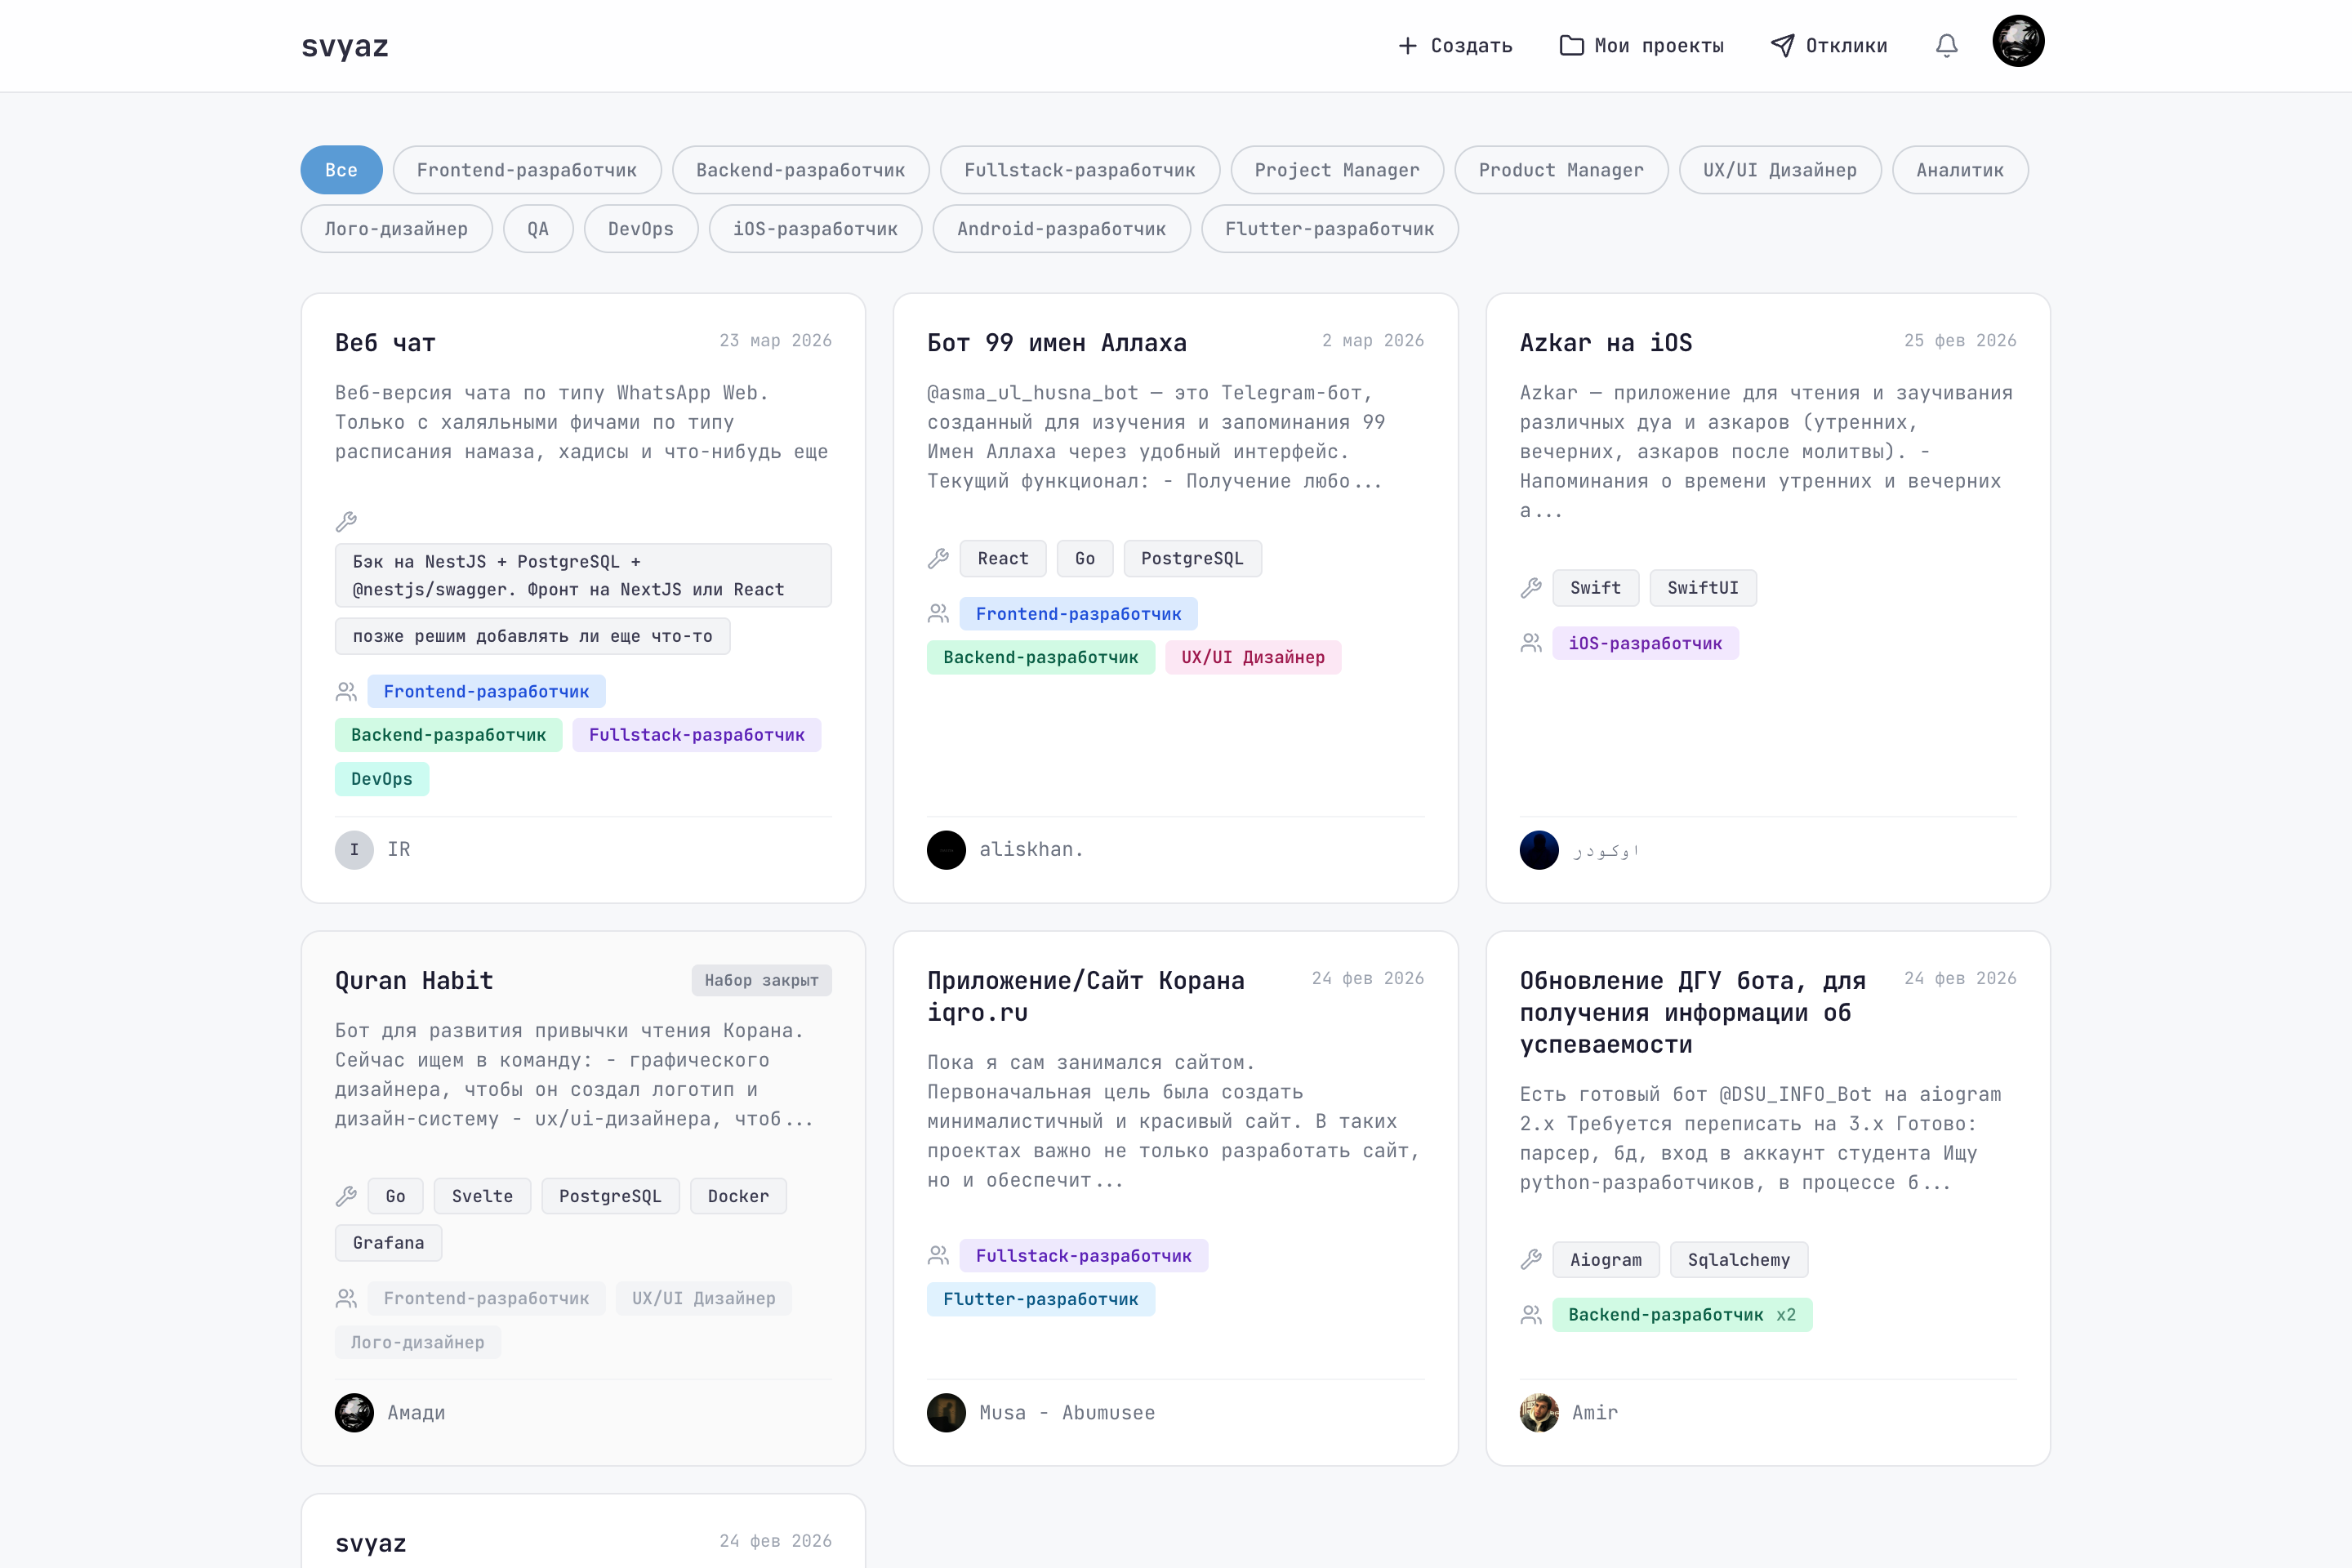
Task: Click the Flutter-разработчик role tag in iqro.ru card
Action: [x=1041, y=1300]
